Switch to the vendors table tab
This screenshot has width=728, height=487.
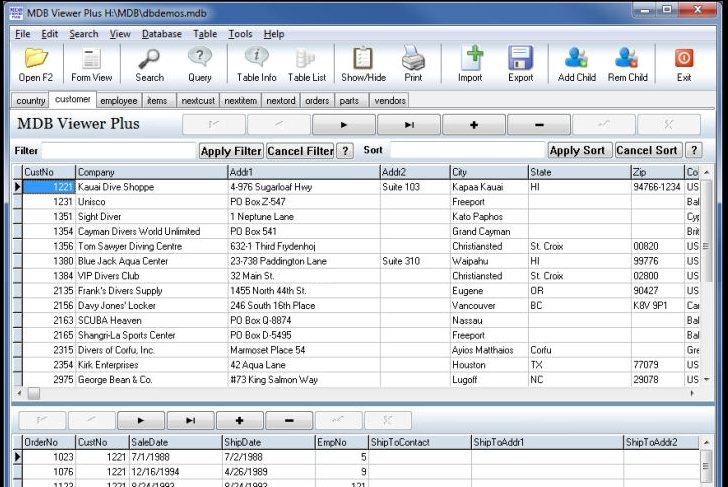(390, 101)
